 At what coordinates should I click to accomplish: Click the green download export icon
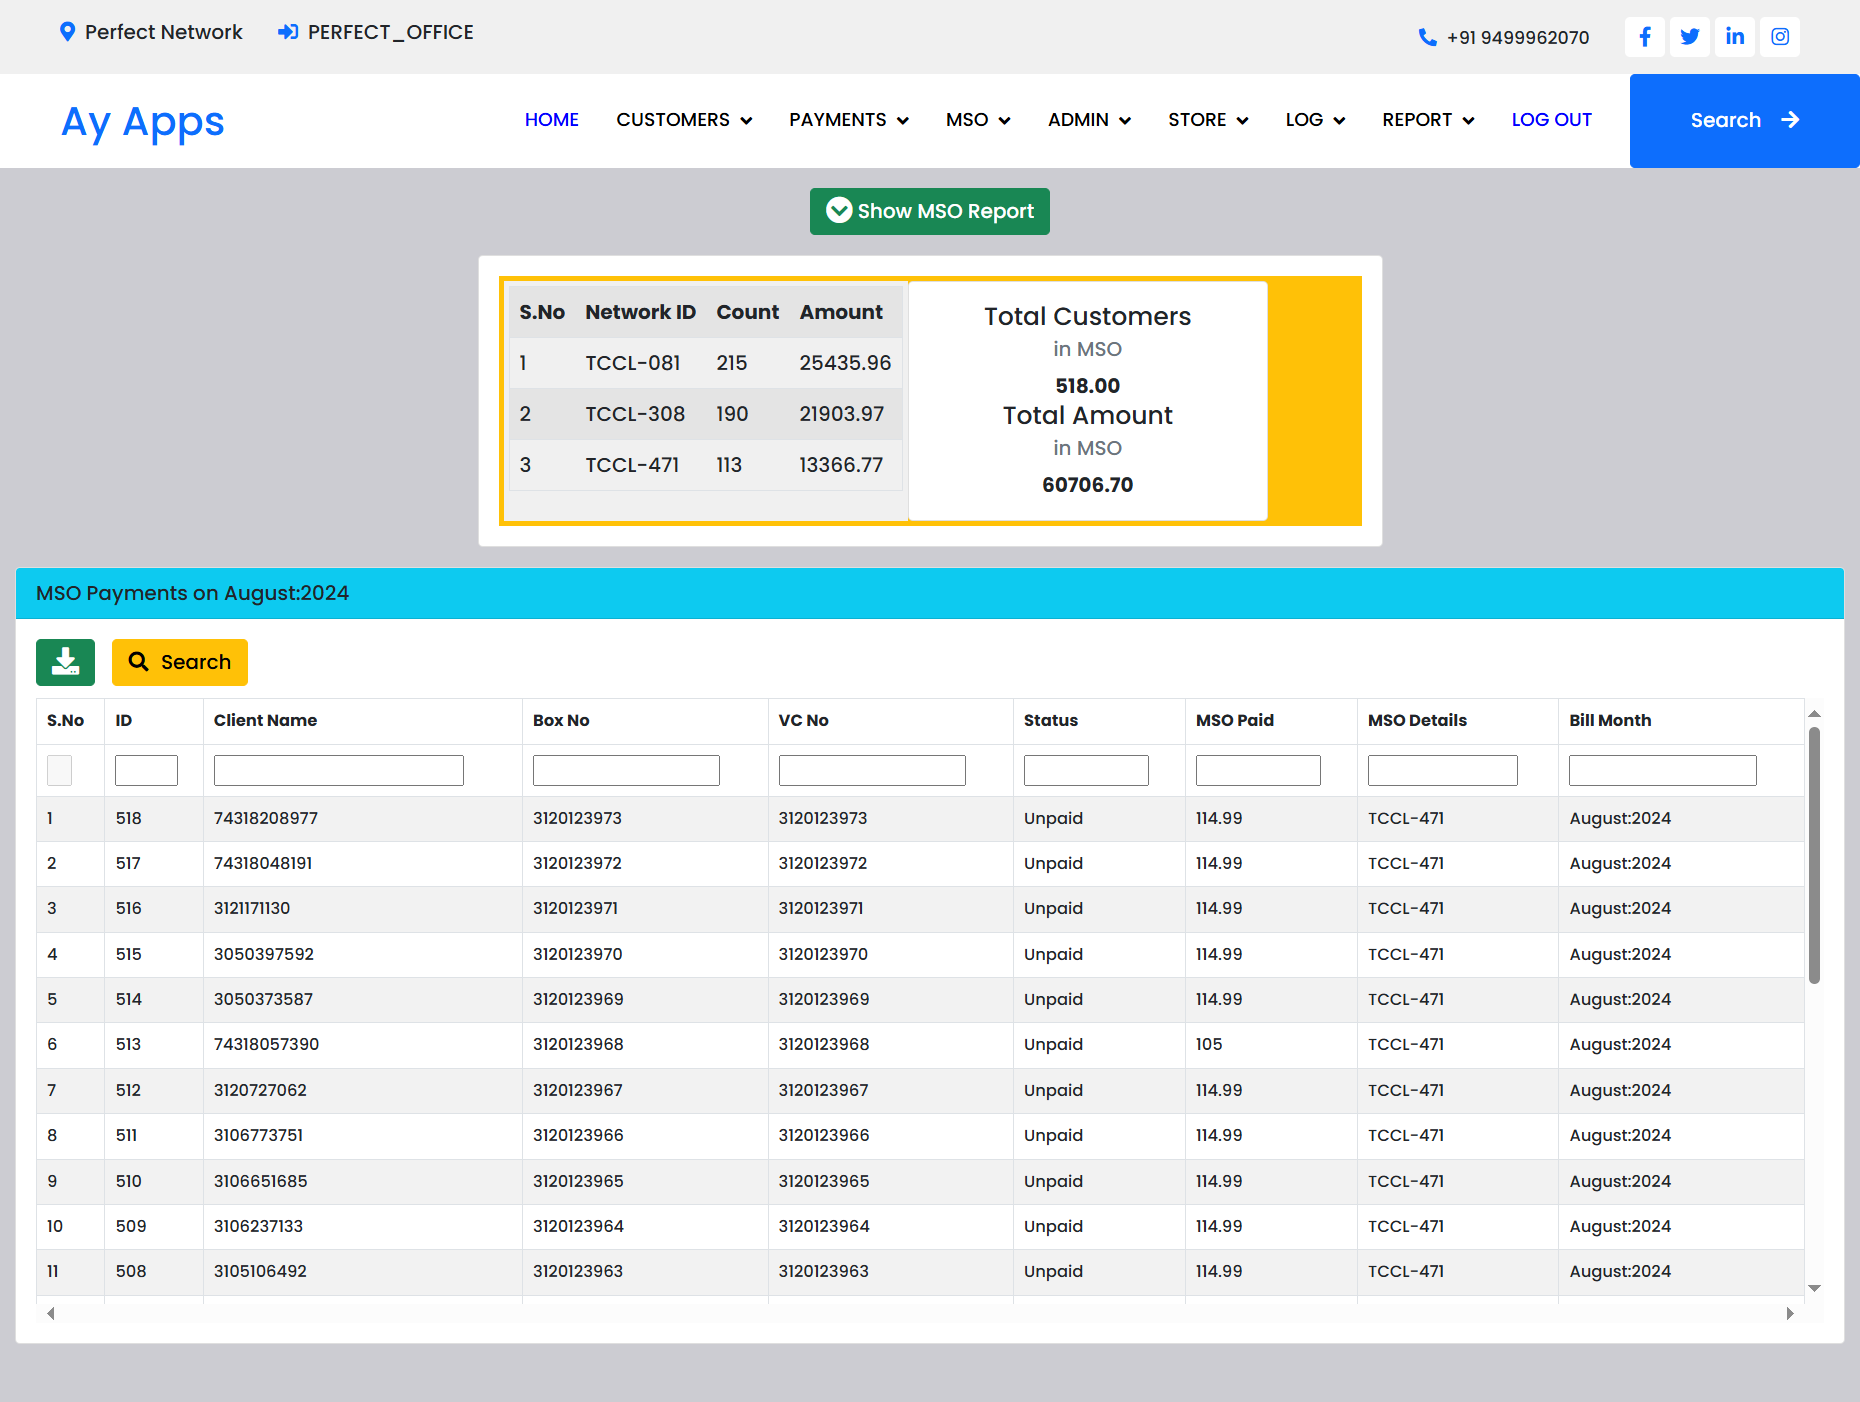[x=65, y=662]
